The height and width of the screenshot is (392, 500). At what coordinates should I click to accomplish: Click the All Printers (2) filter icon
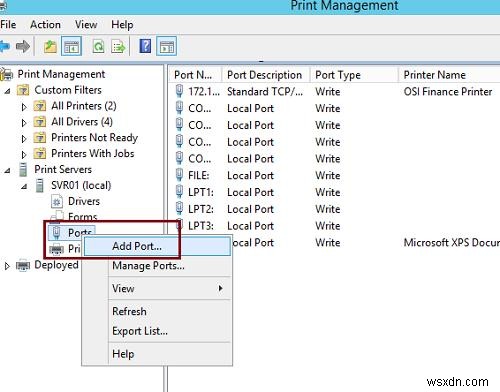click(40, 106)
